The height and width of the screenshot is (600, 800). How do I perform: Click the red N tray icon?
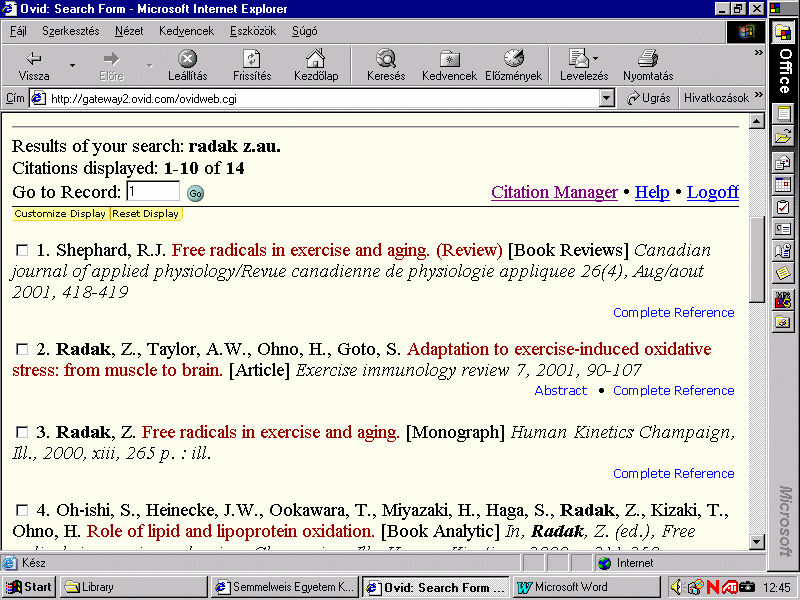coord(713,587)
